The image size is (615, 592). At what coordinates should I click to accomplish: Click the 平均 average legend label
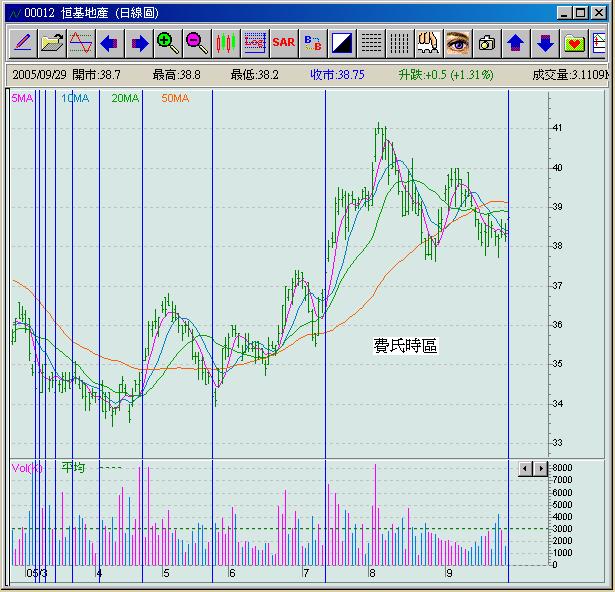coord(73,467)
